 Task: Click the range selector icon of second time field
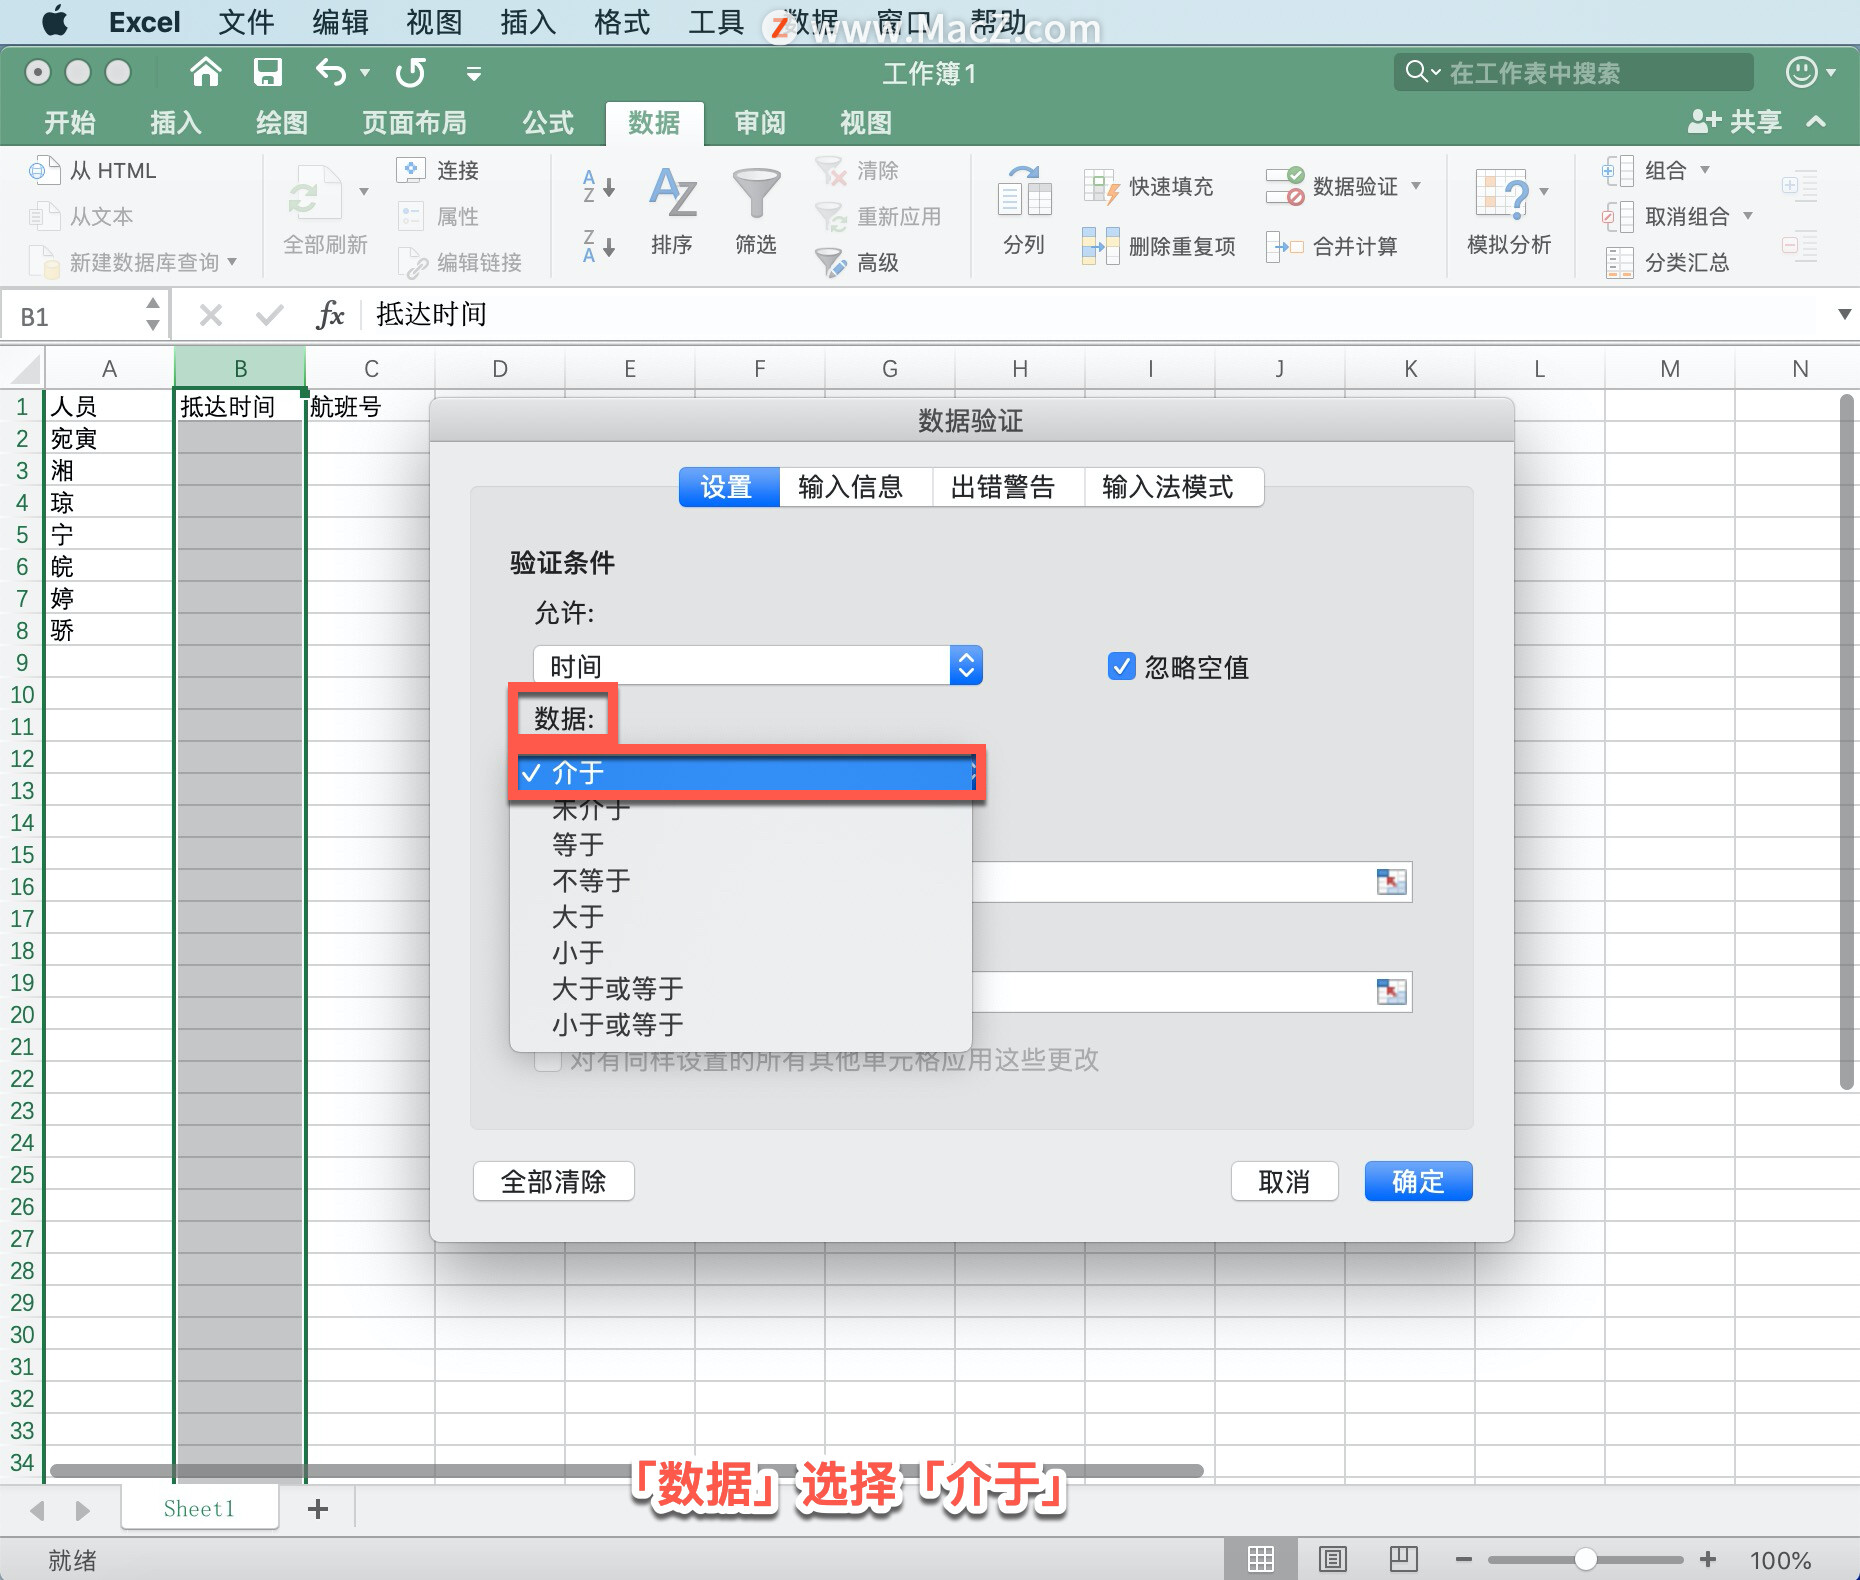click(1391, 992)
